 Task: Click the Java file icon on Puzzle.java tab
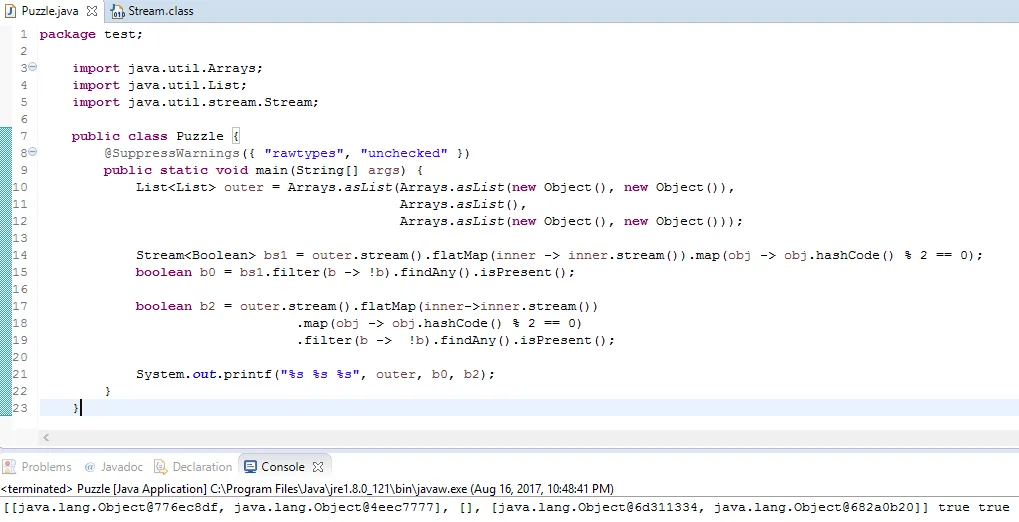pos(10,11)
